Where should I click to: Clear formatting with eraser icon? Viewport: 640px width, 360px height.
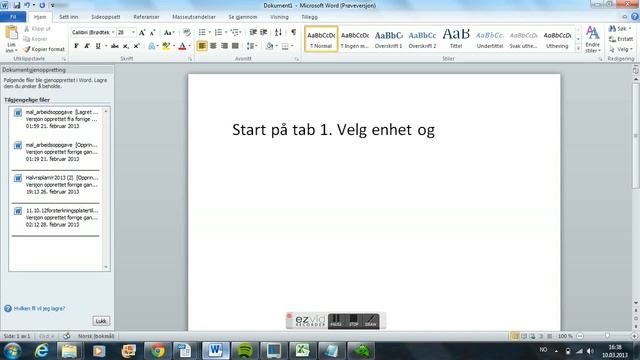coord(187,32)
